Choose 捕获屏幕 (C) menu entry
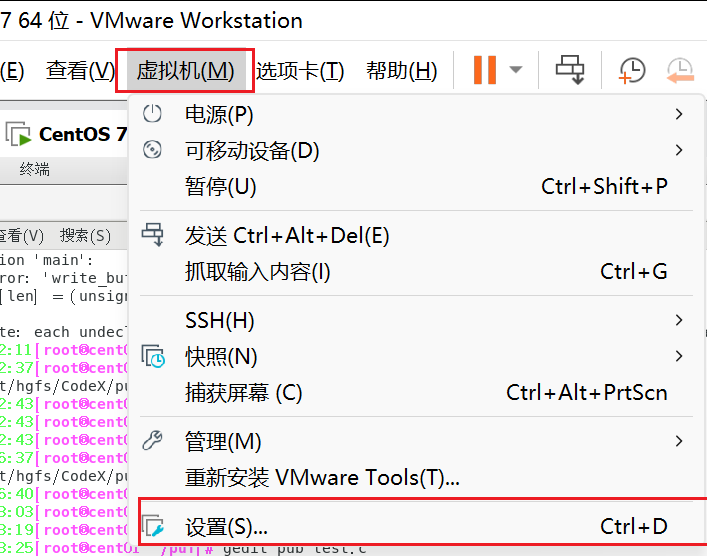Screen dimensions: 707x556 click(416, 393)
